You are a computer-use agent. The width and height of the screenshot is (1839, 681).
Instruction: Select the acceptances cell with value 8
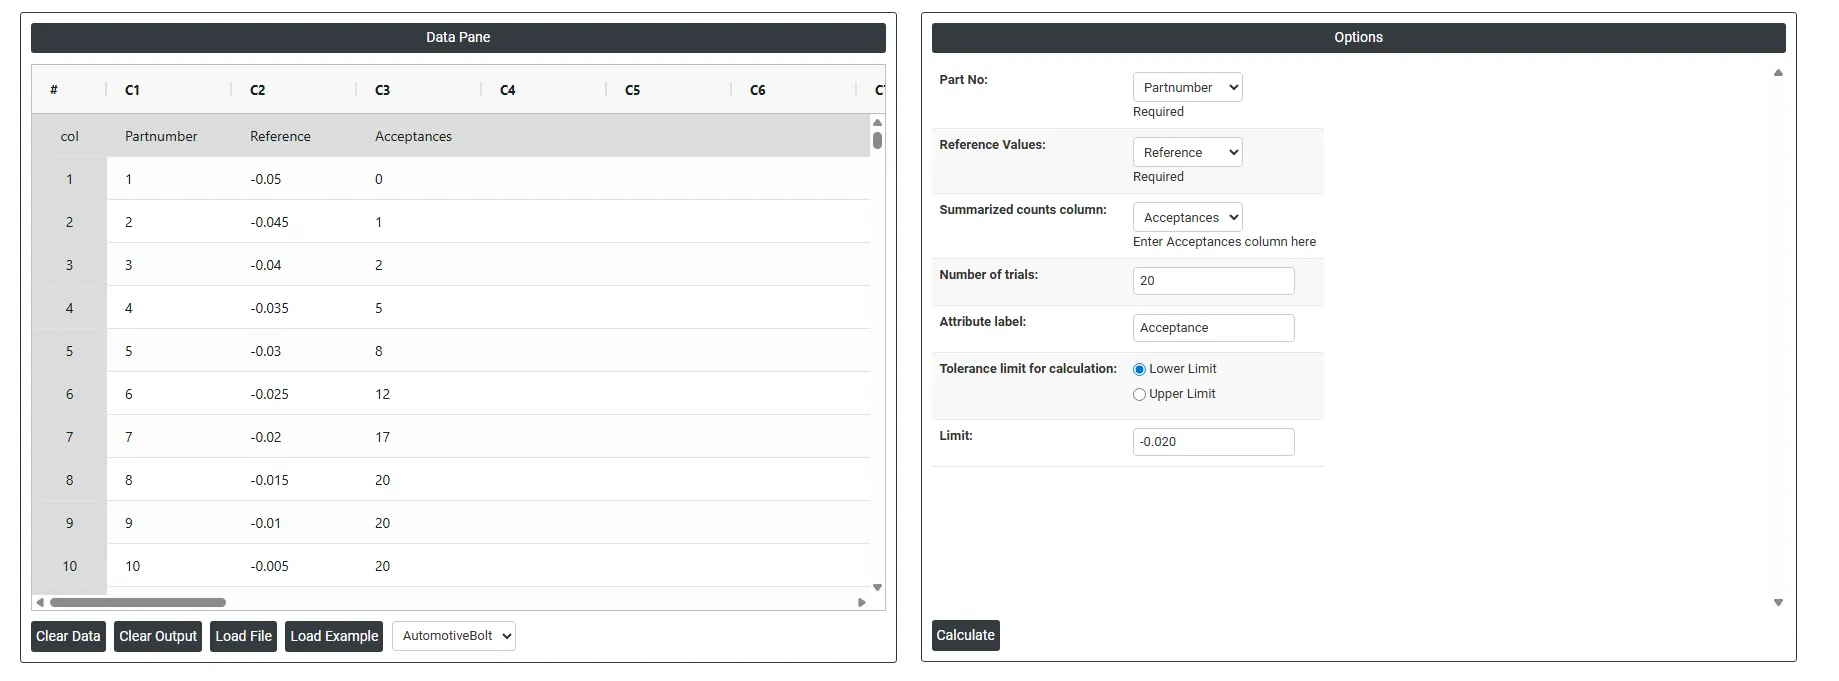418,351
